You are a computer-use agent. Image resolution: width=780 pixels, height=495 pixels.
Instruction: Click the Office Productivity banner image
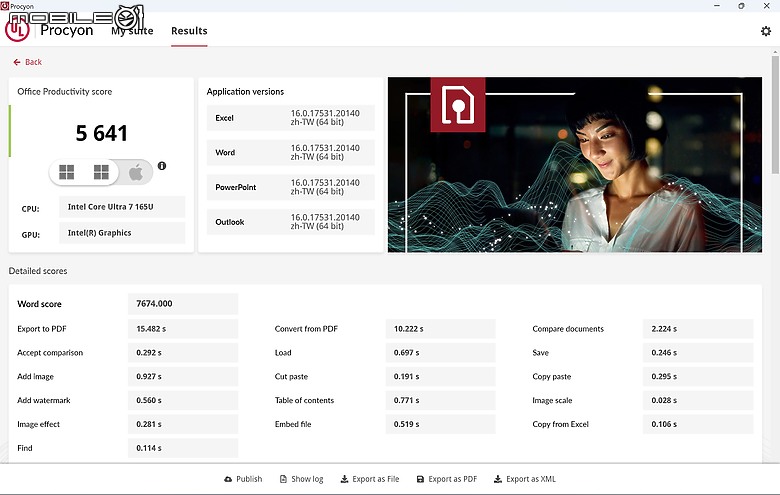(575, 165)
